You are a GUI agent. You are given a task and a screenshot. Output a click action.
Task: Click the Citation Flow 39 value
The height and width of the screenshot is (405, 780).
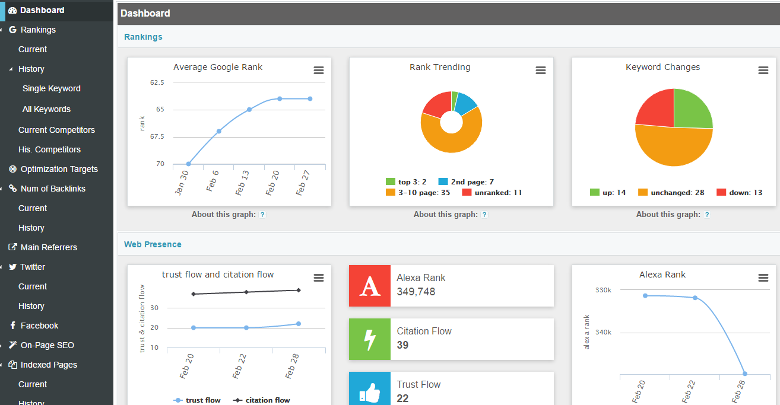[x=402, y=345]
